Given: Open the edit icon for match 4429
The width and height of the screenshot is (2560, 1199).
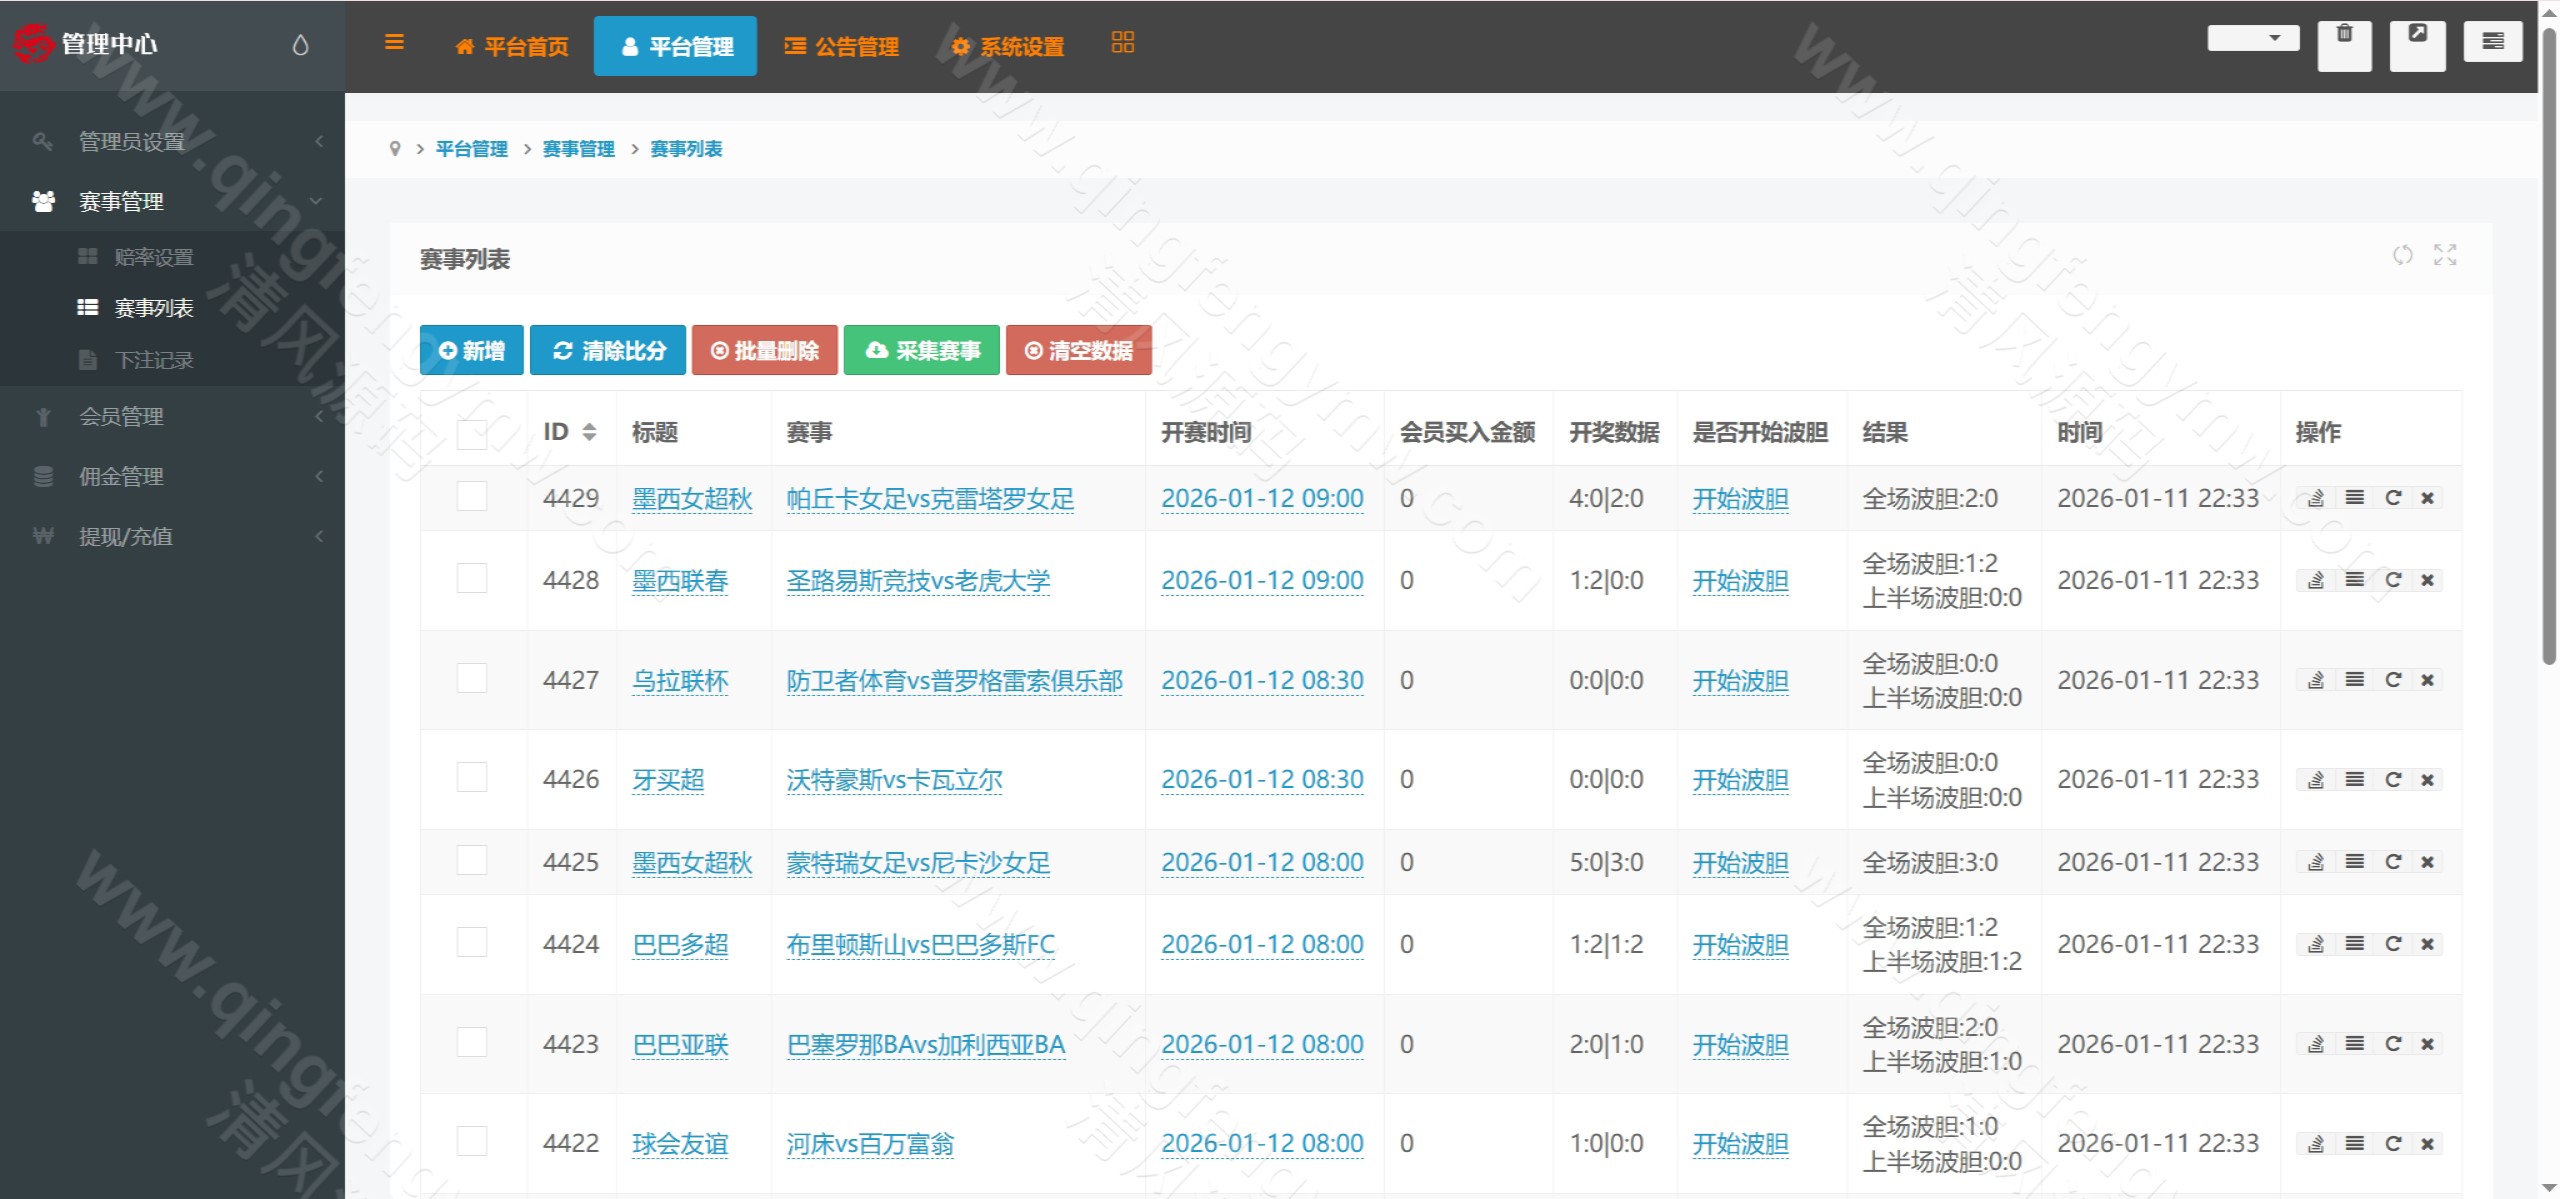Looking at the screenshot, I should pos(2315,497).
